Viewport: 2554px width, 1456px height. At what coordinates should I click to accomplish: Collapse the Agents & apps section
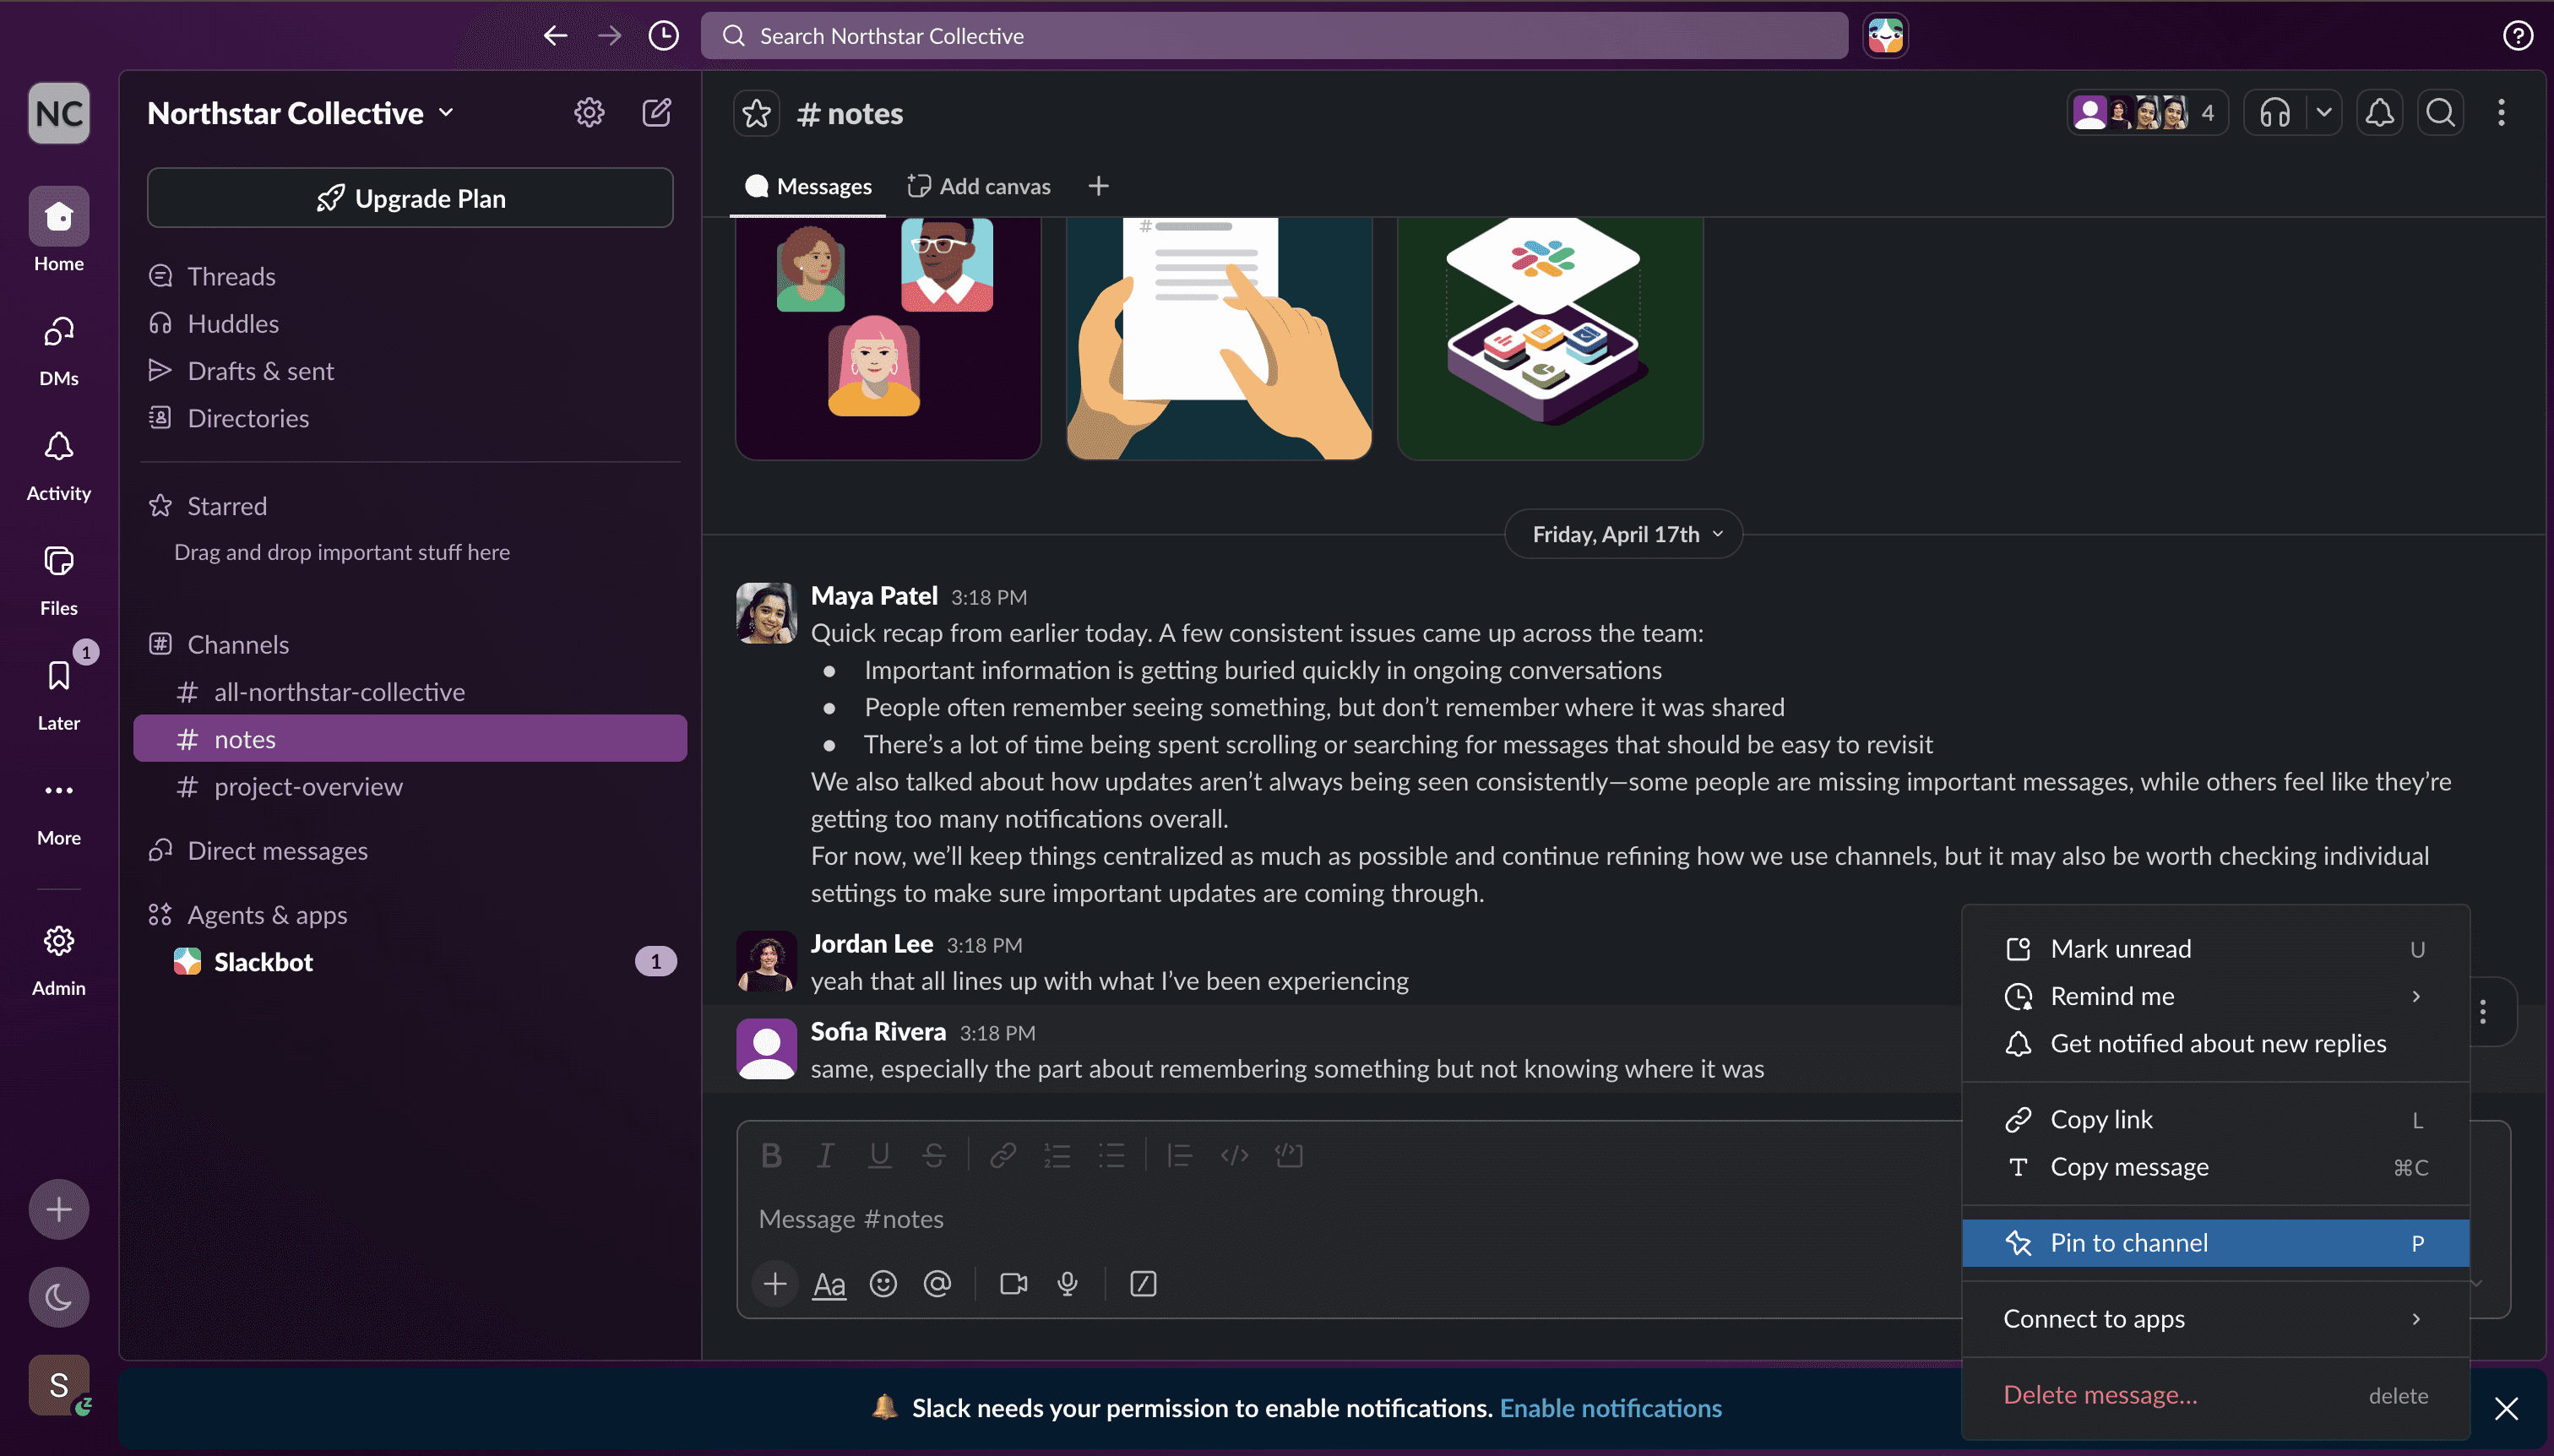266,914
